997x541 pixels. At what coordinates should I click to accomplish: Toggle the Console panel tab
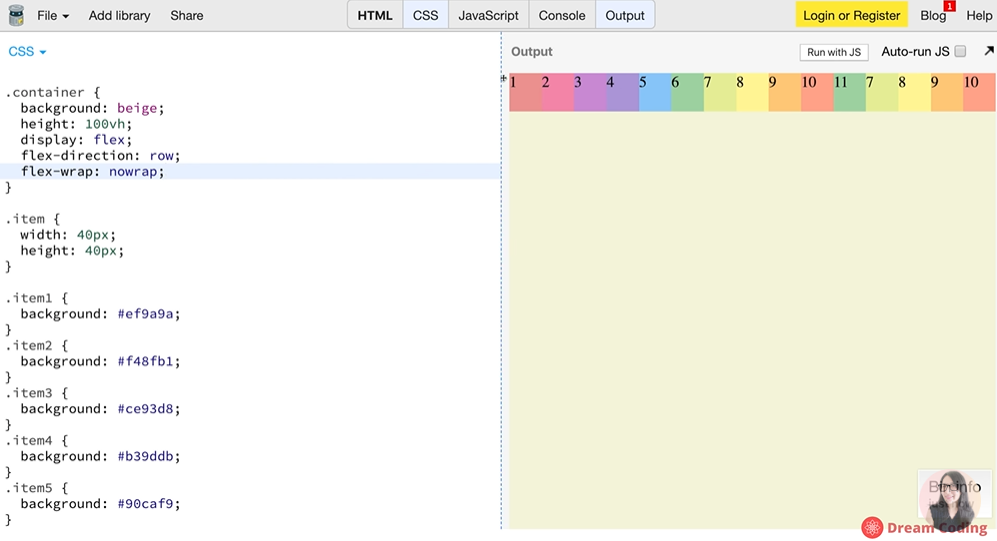[562, 15]
